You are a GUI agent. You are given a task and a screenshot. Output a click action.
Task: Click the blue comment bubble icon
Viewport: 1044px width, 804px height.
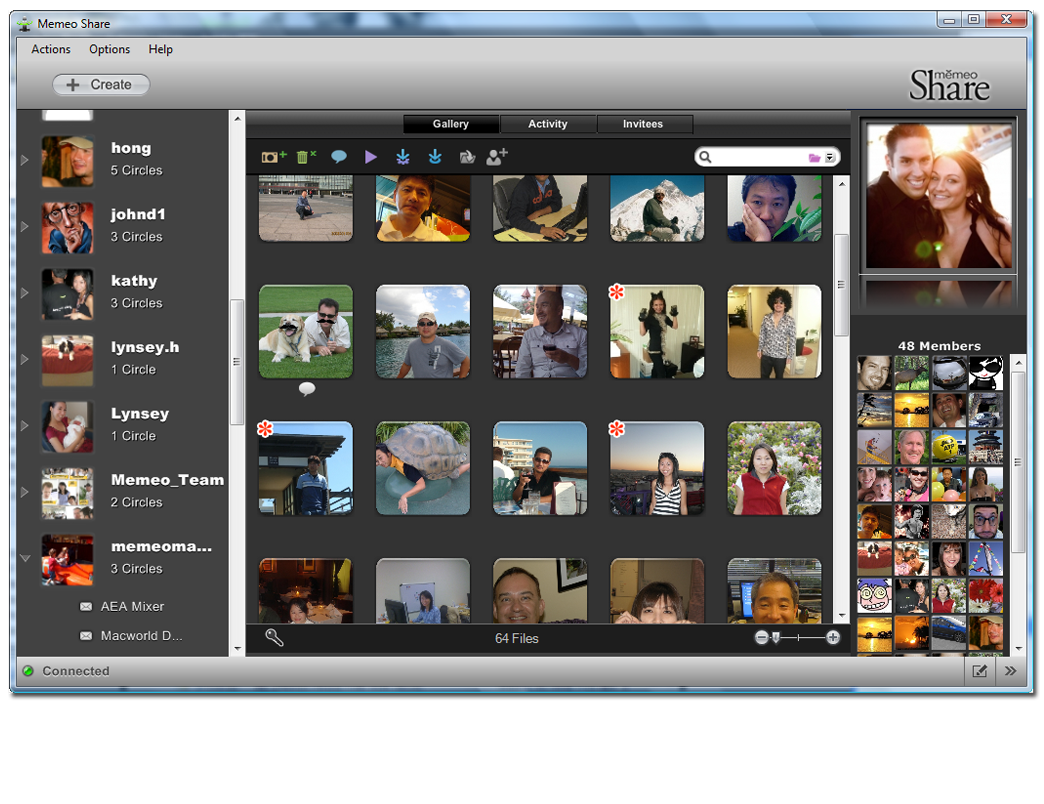339,157
